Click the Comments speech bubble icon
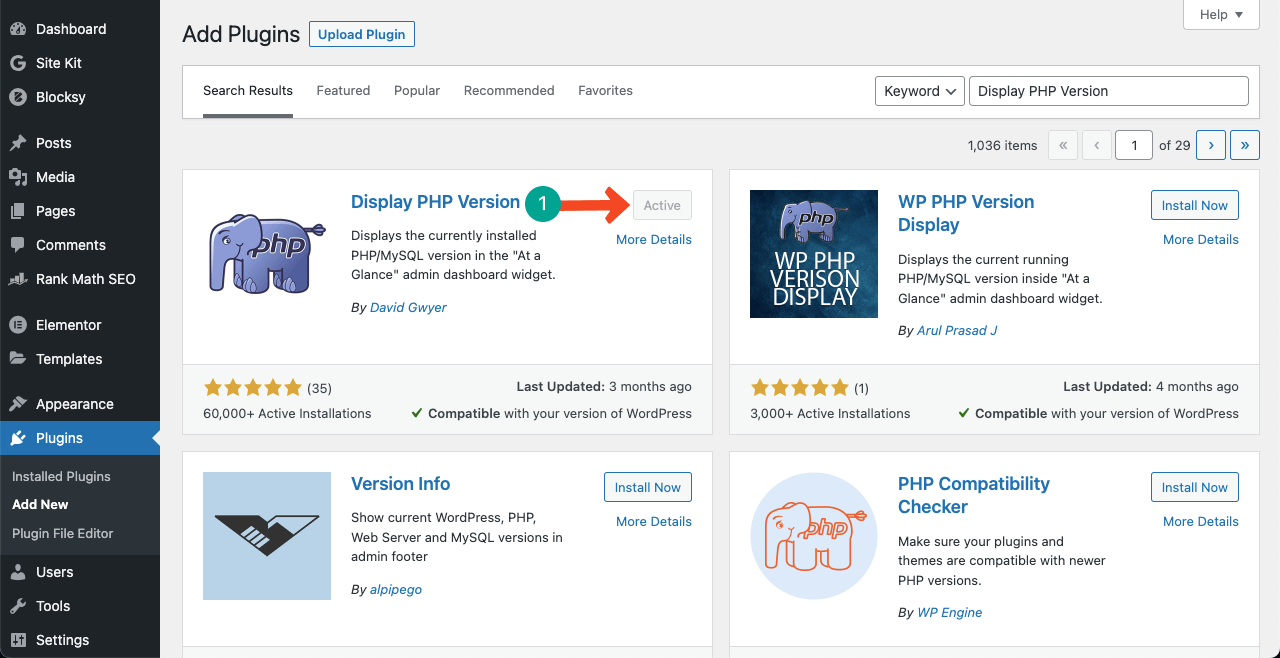The height and width of the screenshot is (658, 1280). tap(18, 245)
